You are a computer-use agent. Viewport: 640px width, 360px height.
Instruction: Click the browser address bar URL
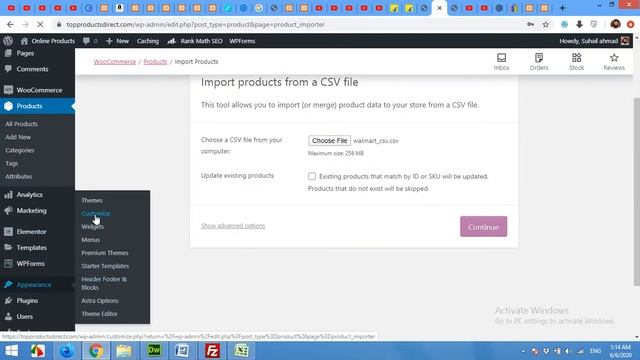196,24
